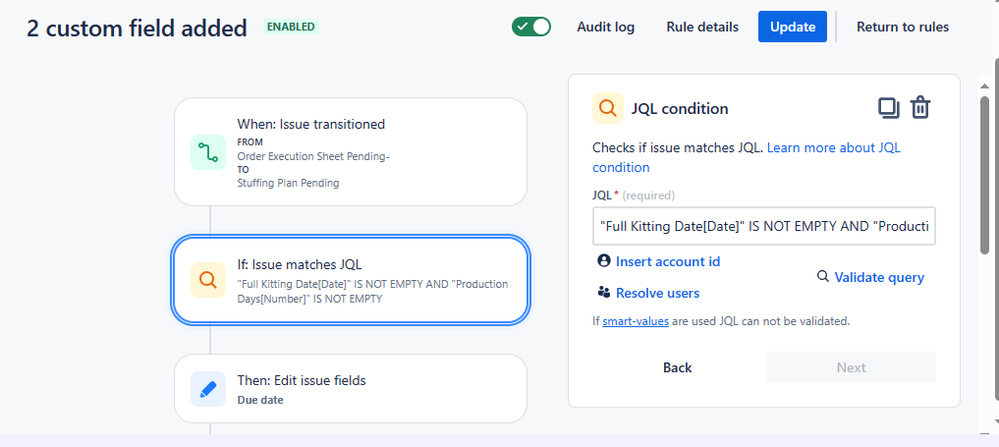Select the When: Issue transitioned trigger card
This screenshot has width=999, height=447.
(x=350, y=152)
